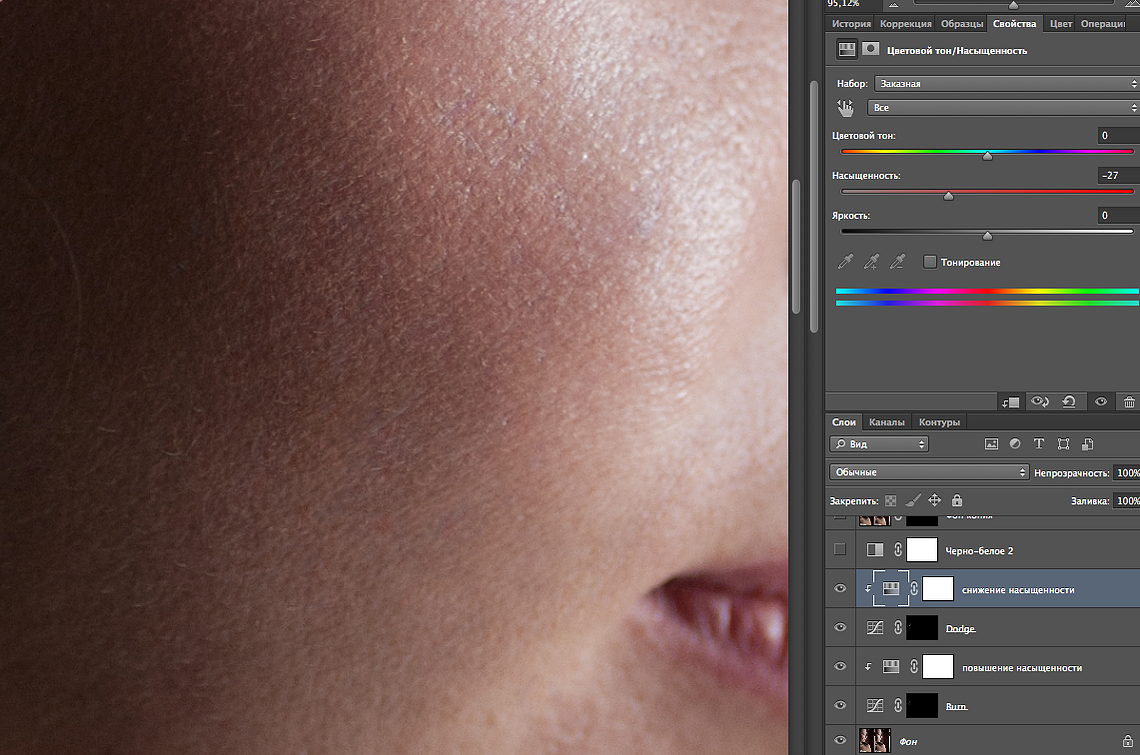Viewport: 1140px width, 755px height.
Task: Click mask link icon on Dodge layer
Action: [x=898, y=627]
